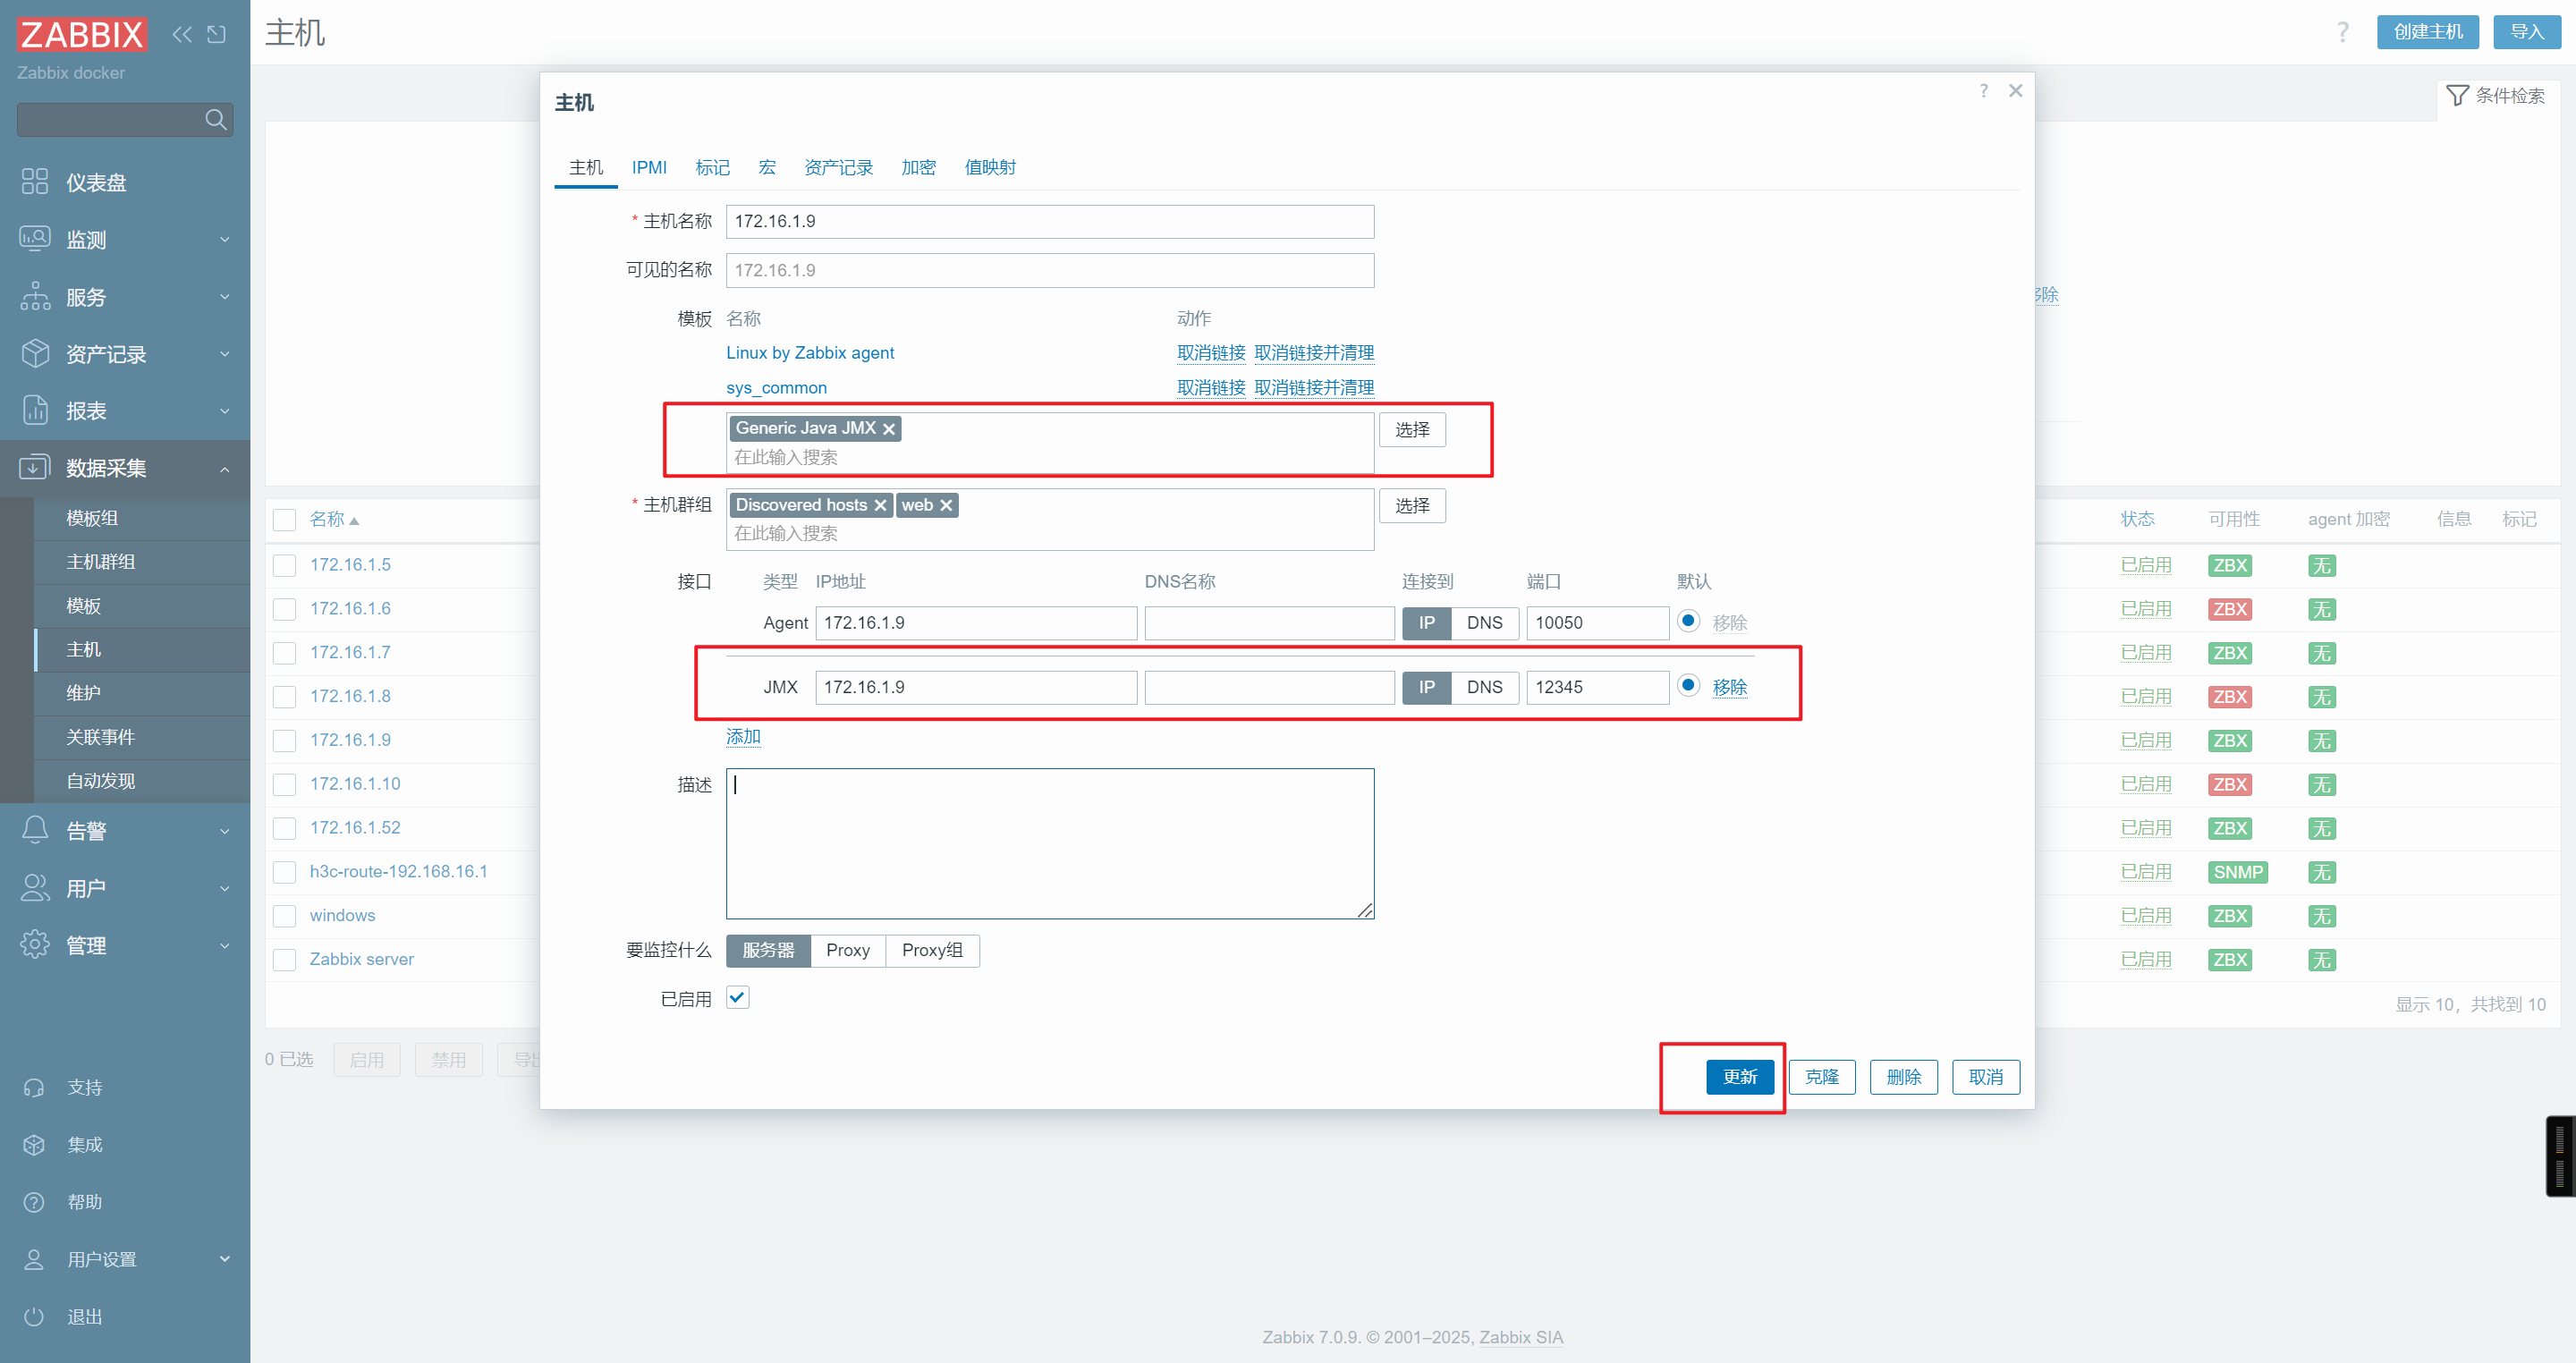This screenshot has width=2576, height=1363.
Task: Click the 集成 integrations icon
Action: tap(34, 1144)
